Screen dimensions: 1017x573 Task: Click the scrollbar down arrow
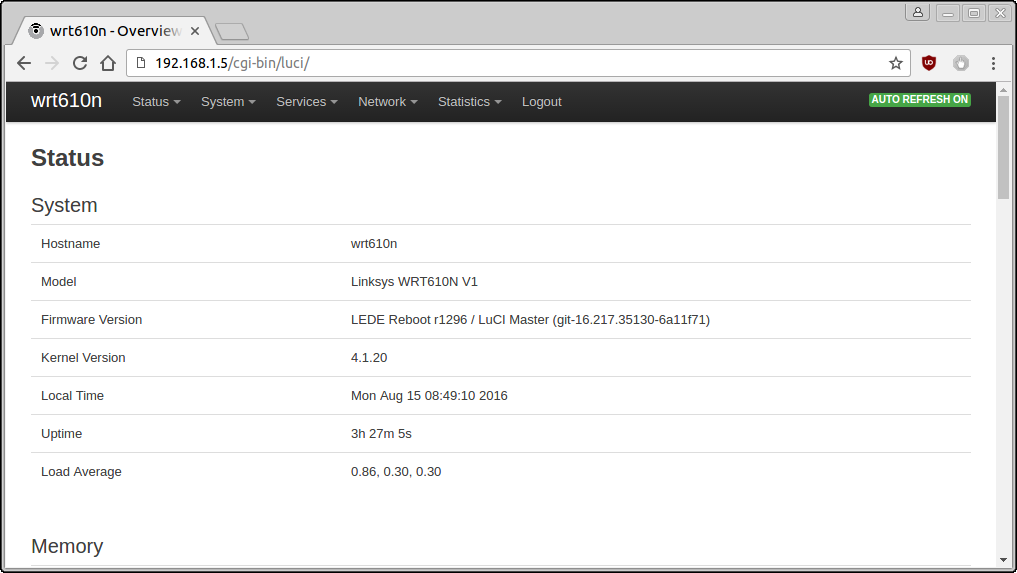coord(1003,559)
